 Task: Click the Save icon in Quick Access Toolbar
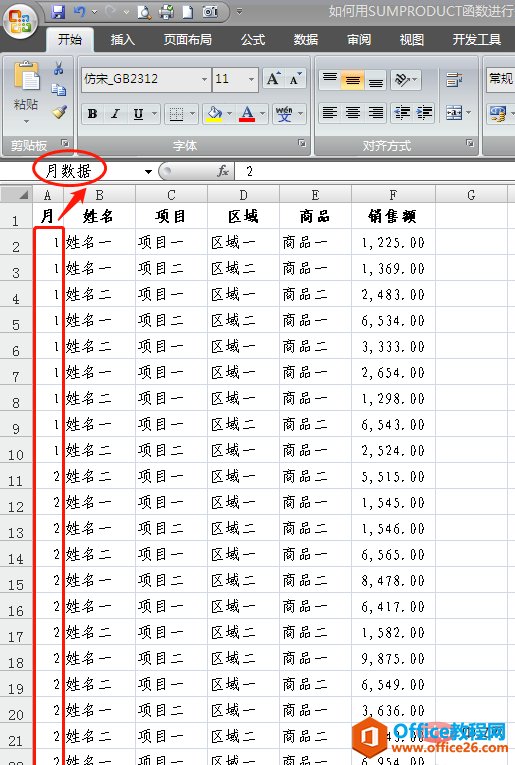click(58, 12)
